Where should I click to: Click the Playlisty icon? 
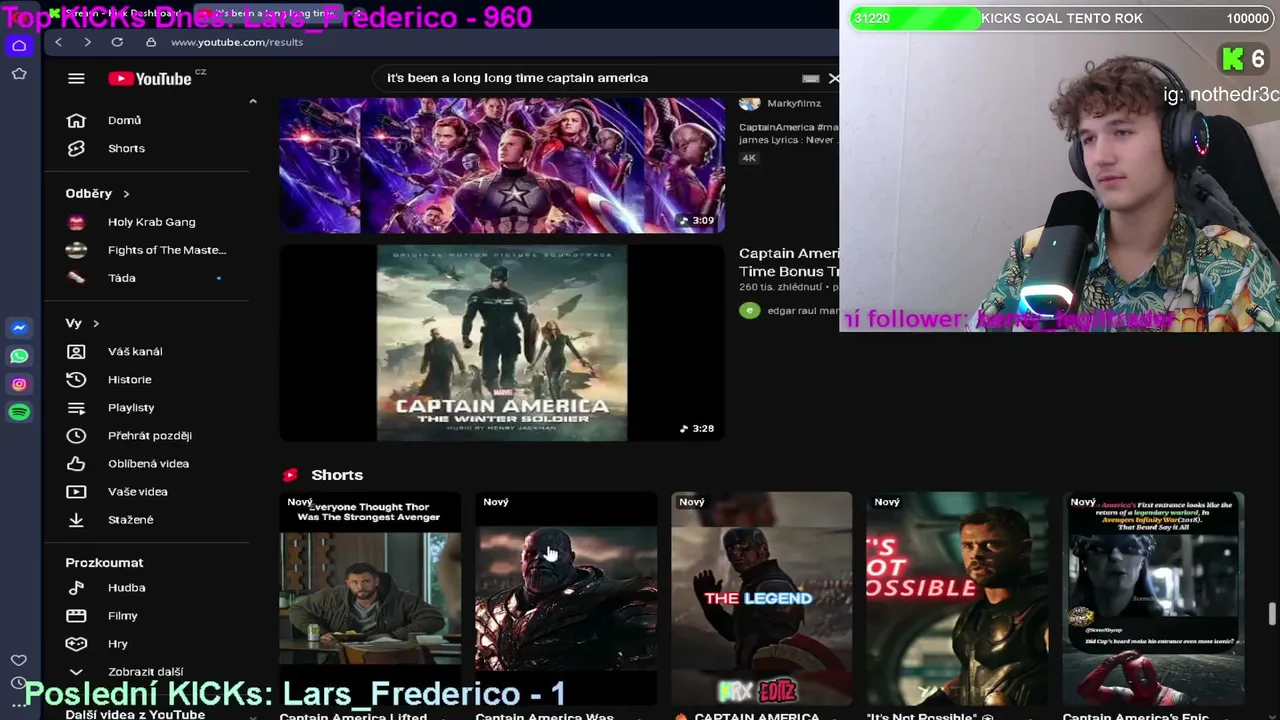tap(76, 407)
